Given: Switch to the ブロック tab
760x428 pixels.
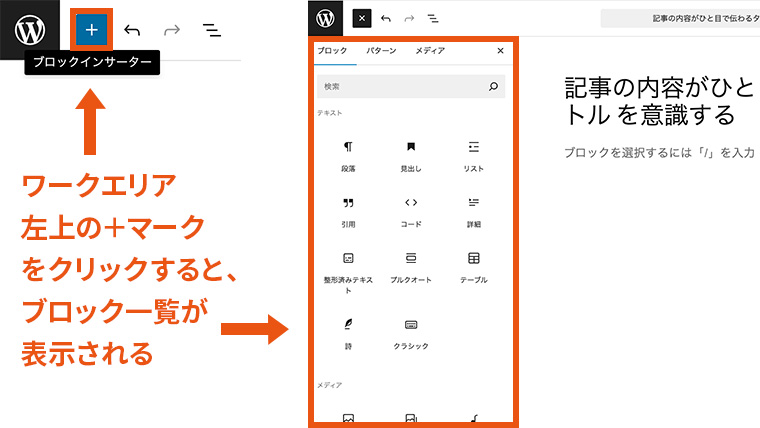Looking at the screenshot, I should click(x=332, y=50).
